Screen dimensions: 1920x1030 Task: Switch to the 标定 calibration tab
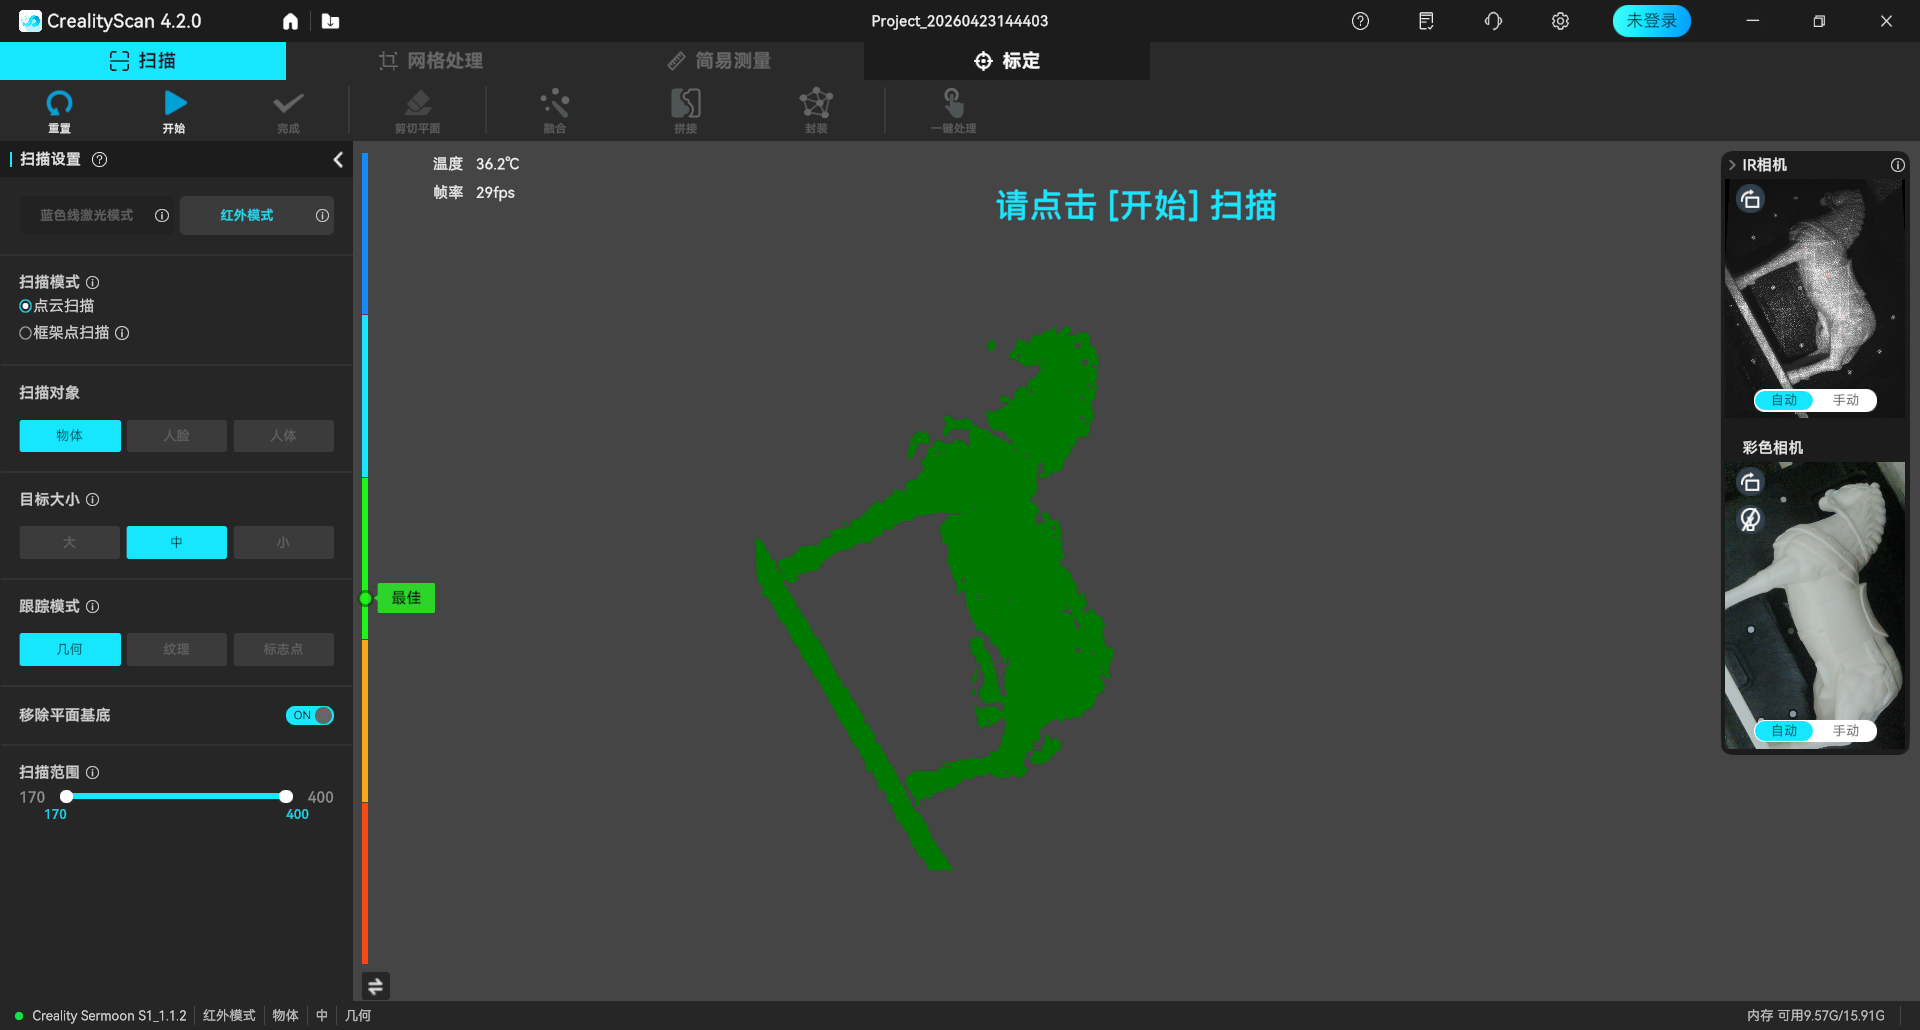[1007, 61]
